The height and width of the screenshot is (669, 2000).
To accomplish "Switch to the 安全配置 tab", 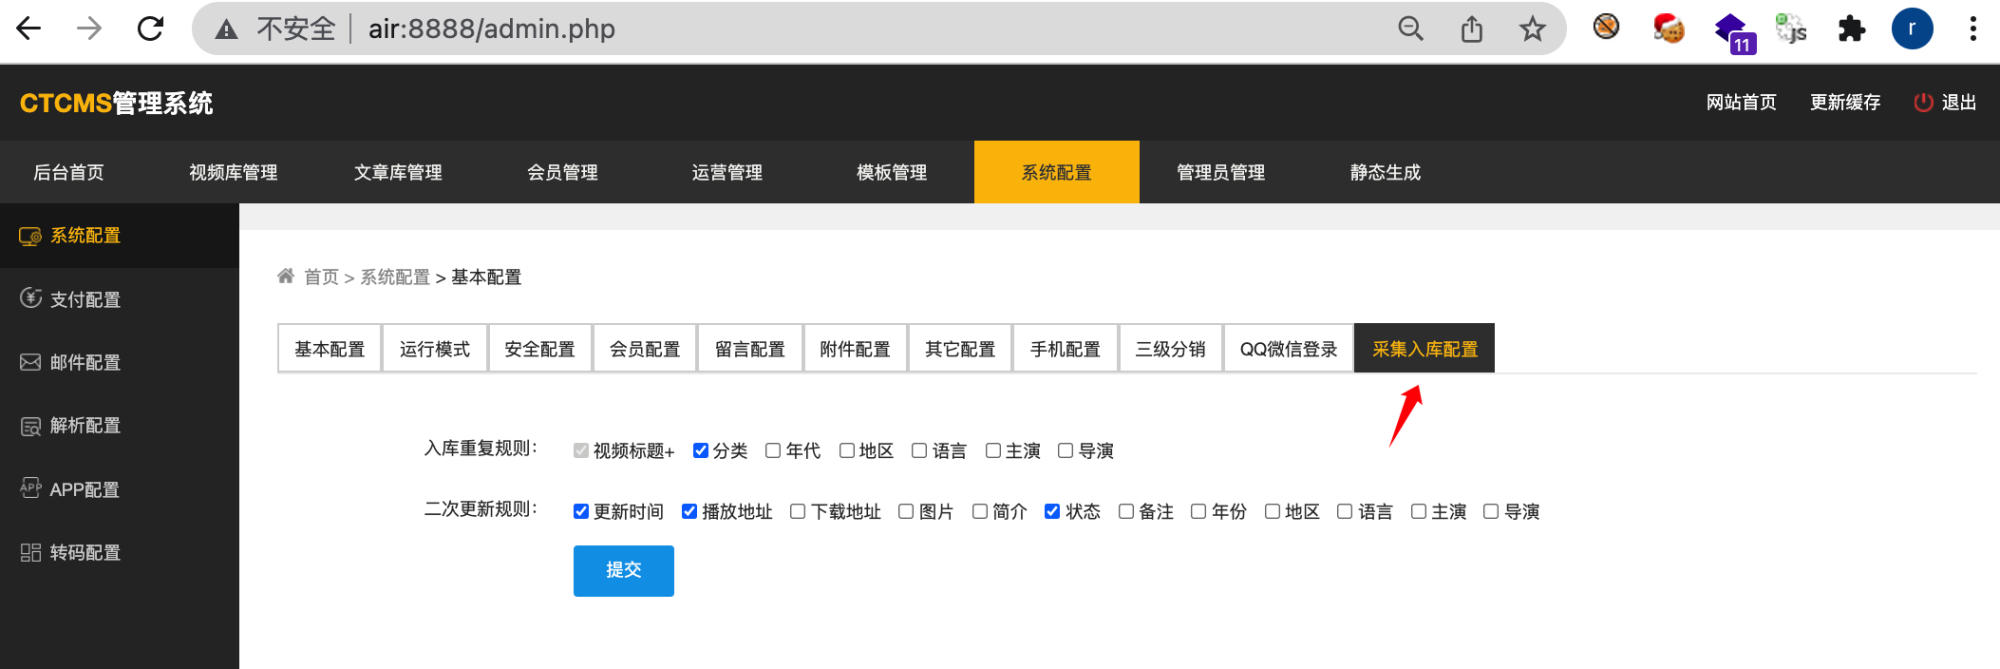I will point(540,349).
